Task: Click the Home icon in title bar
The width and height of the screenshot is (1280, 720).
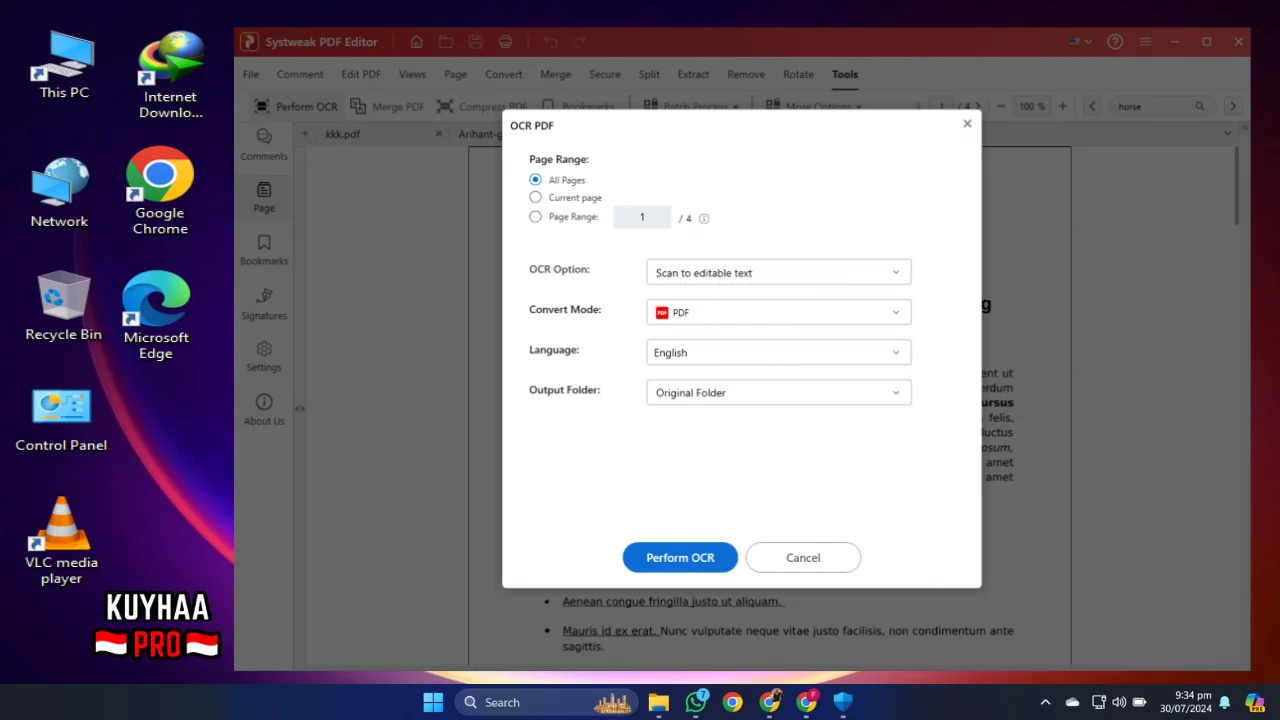Action: (x=416, y=42)
